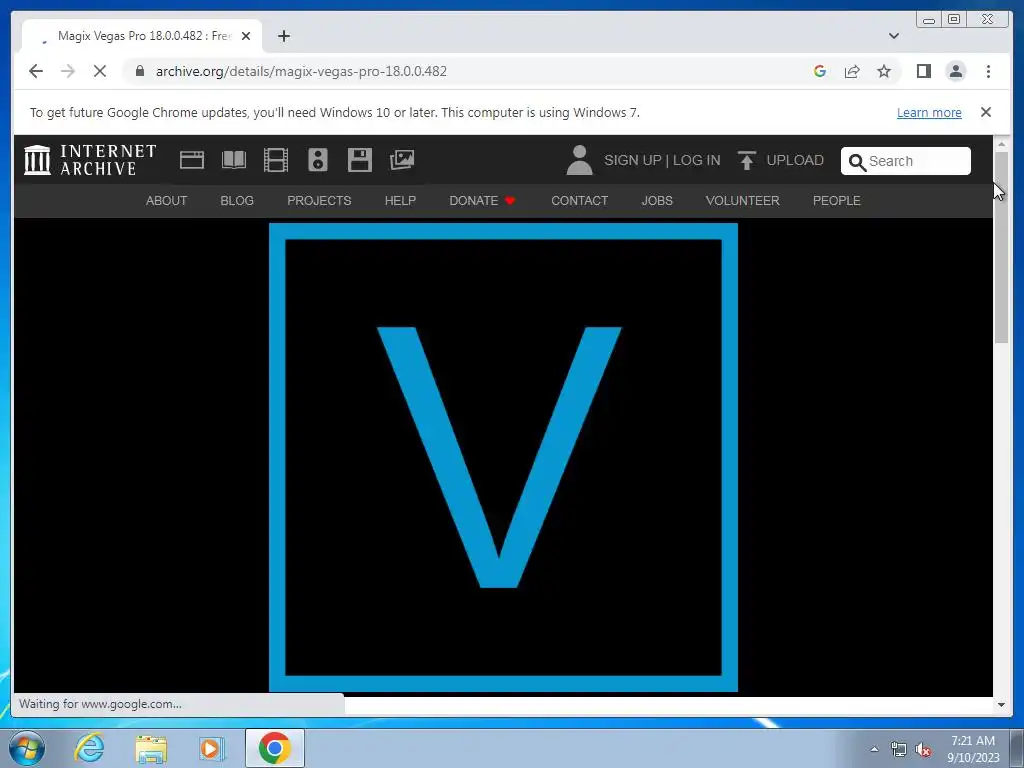
Task: View site lock information
Action: tap(140, 71)
